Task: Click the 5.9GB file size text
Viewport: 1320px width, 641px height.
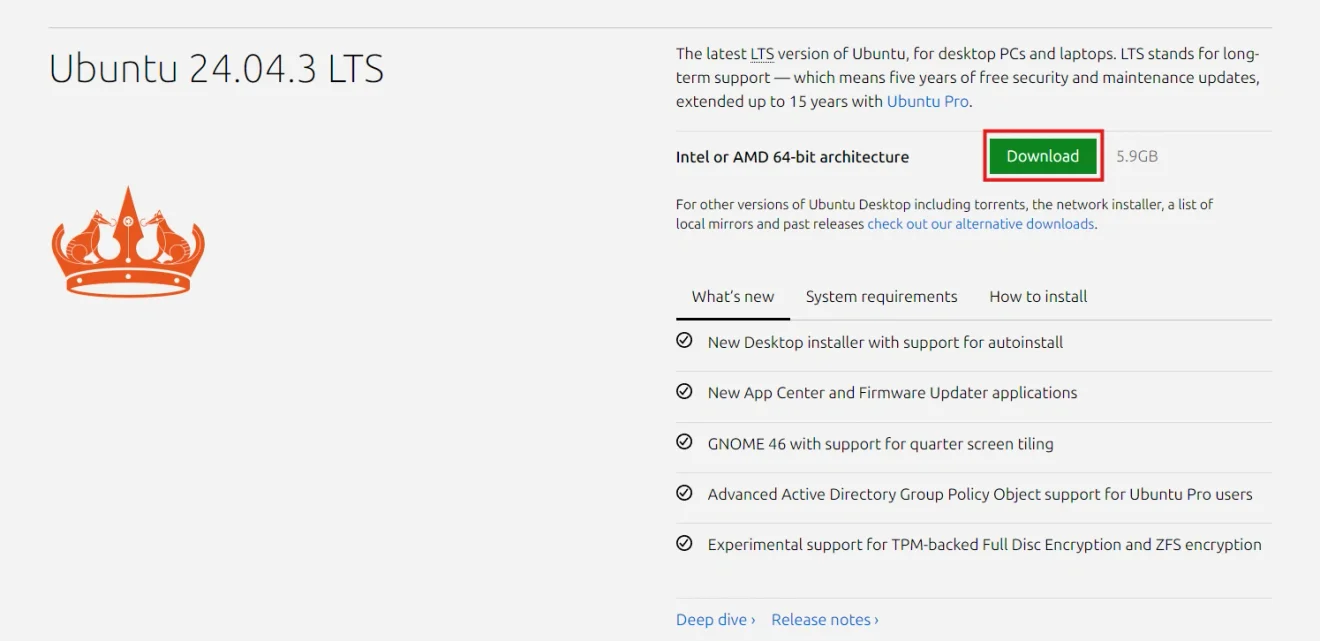Action: [1137, 157]
